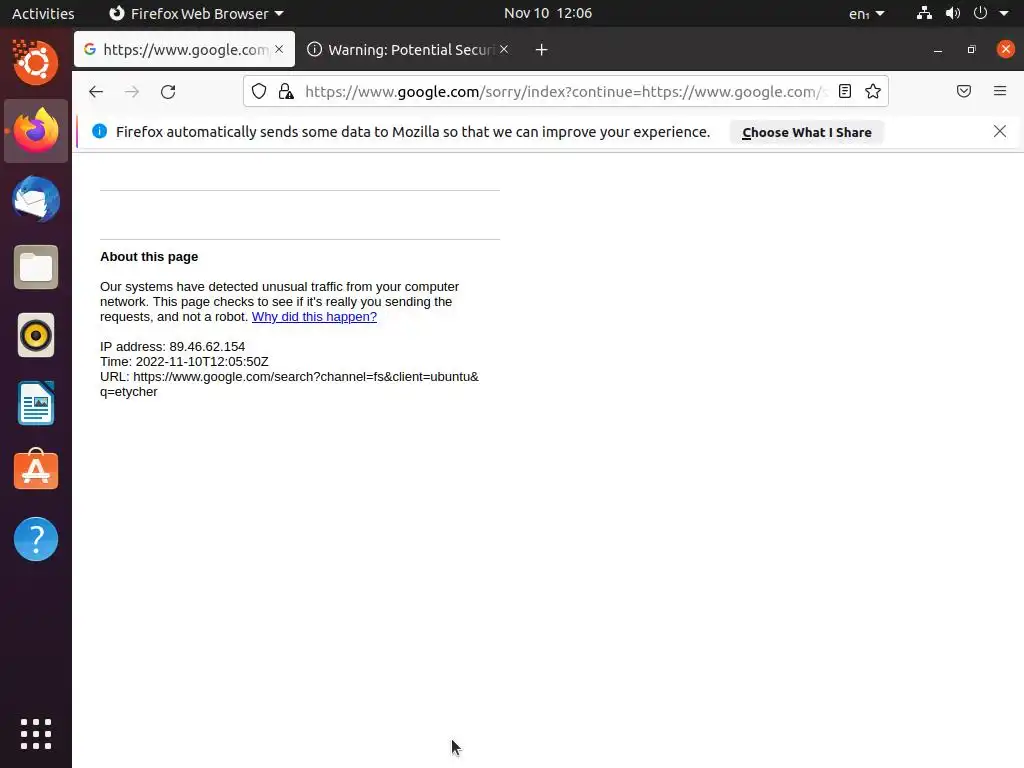The image size is (1024, 768).
Task: Restore the Firefox window size
Action: tap(972, 50)
